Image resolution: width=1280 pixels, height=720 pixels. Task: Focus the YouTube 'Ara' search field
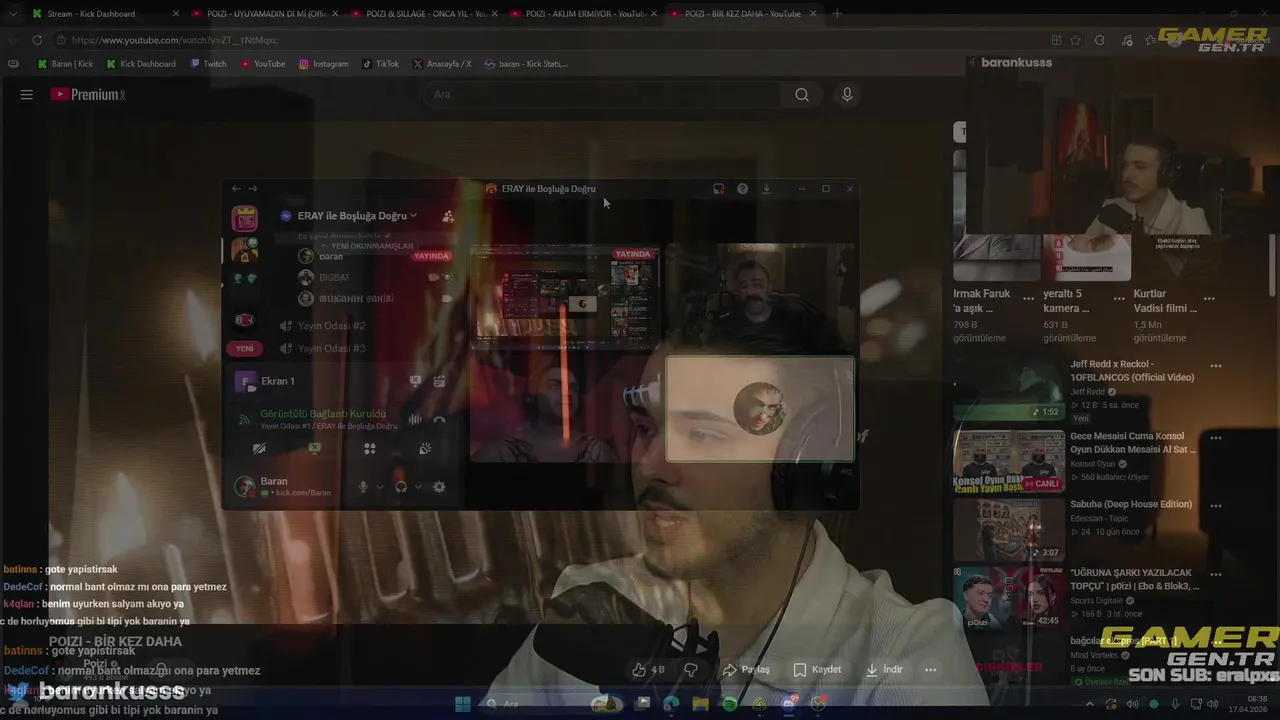(605, 94)
